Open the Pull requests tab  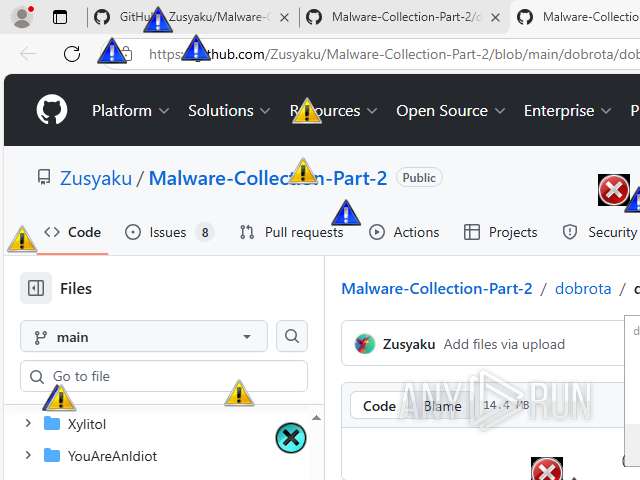291,232
